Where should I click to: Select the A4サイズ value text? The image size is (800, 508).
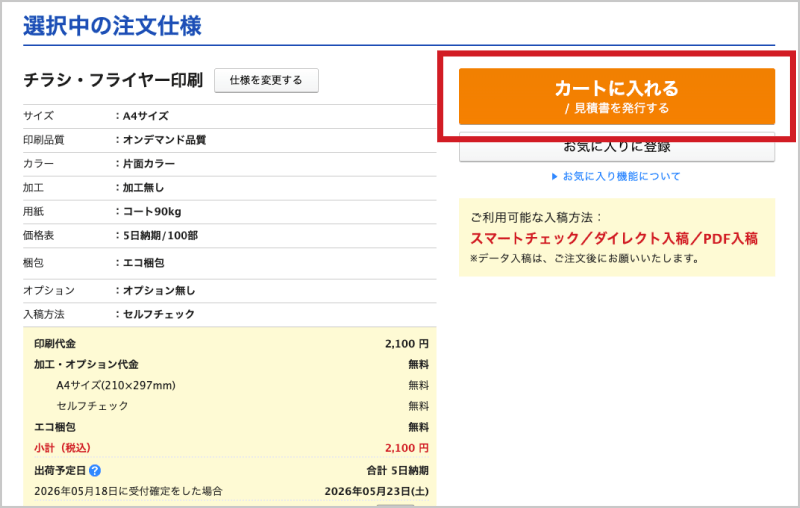pos(145,116)
